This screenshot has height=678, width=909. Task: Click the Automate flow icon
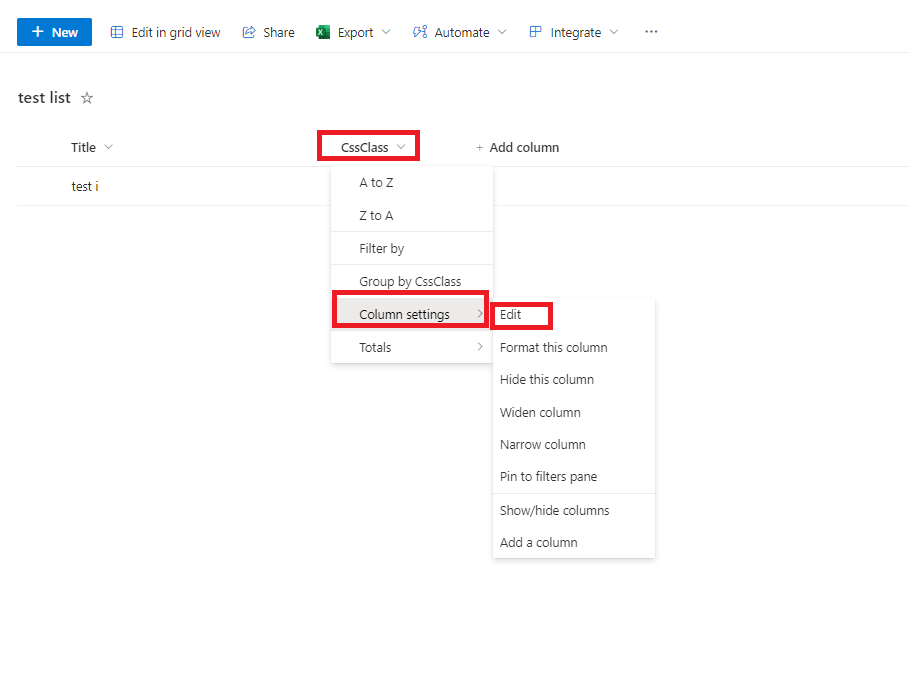(x=420, y=32)
